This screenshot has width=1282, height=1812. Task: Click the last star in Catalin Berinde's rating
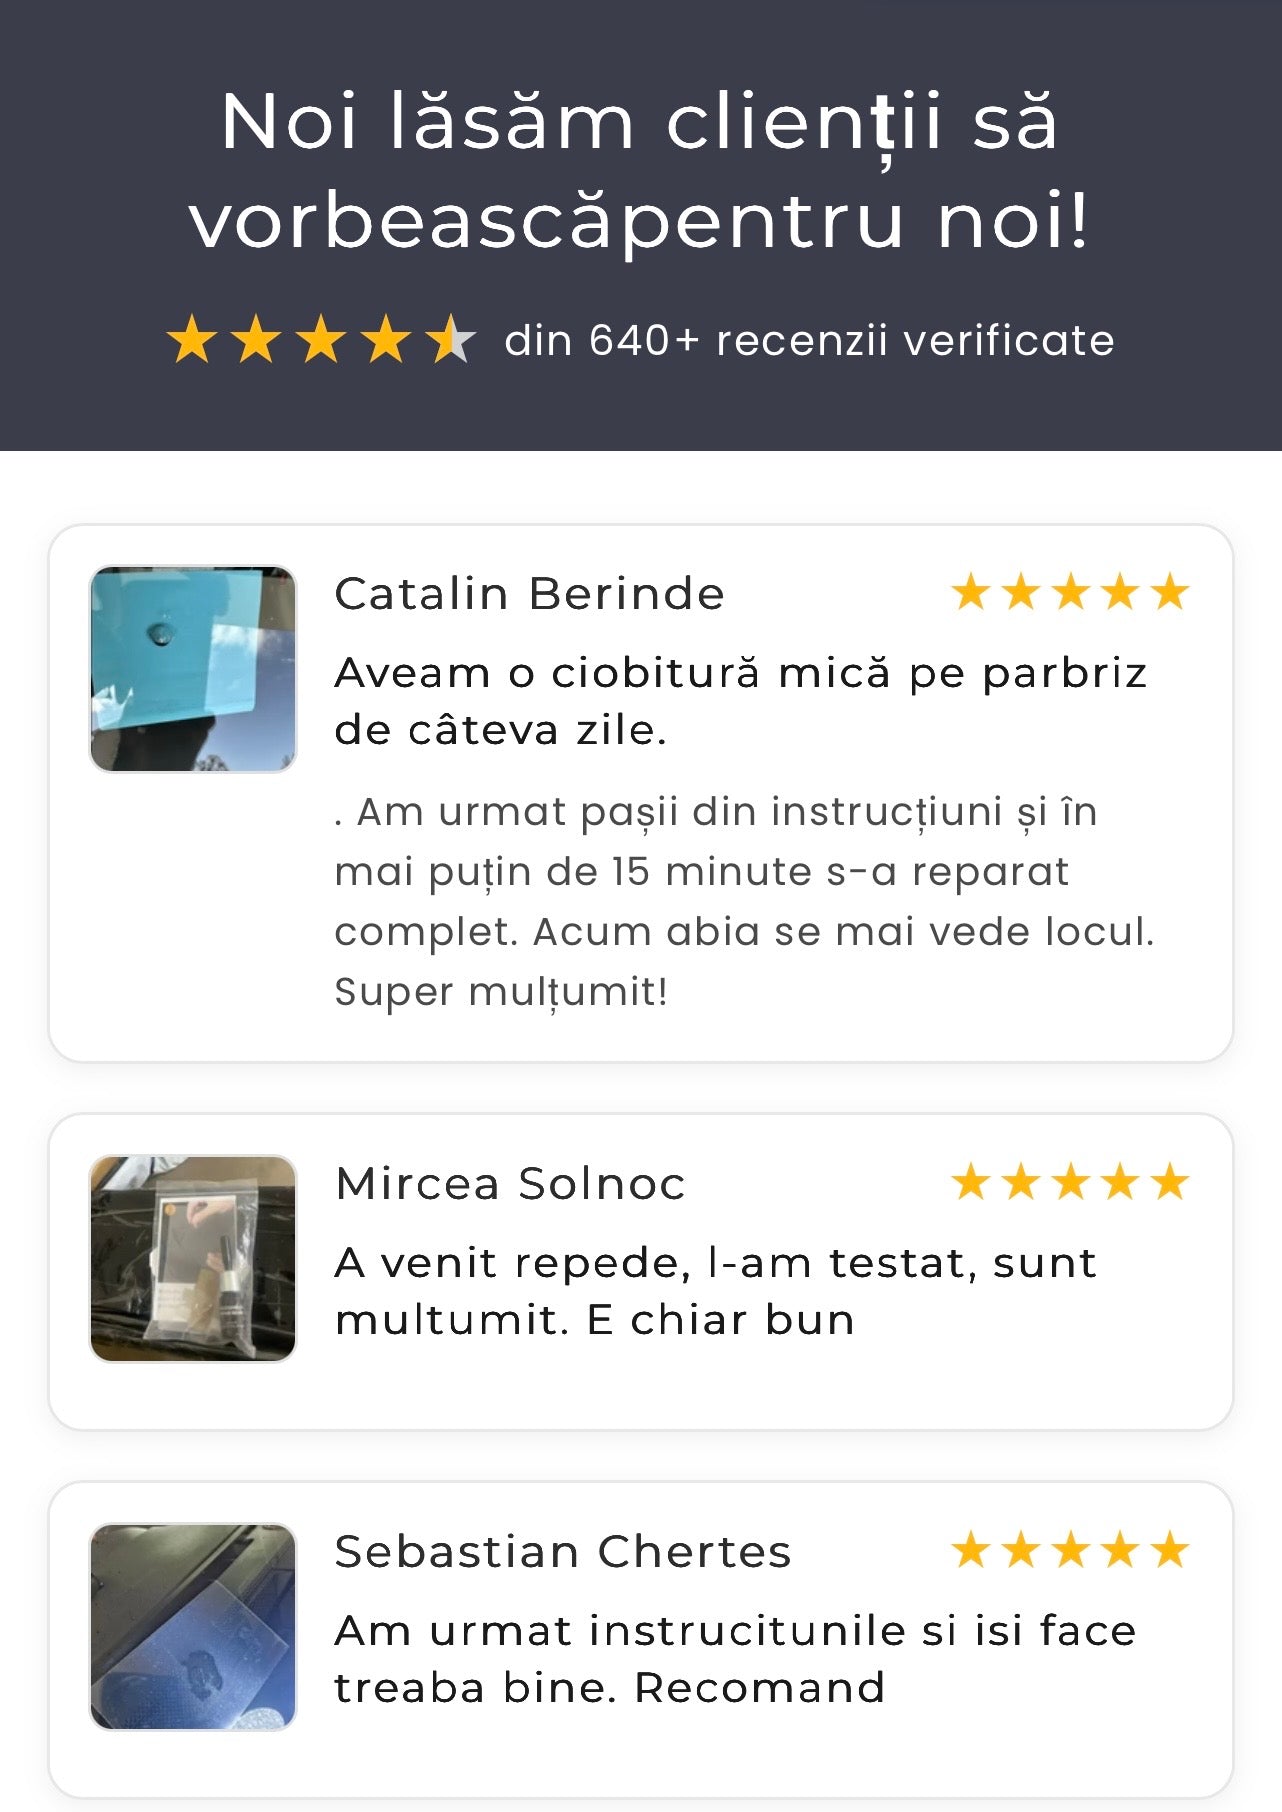[x=1169, y=592]
